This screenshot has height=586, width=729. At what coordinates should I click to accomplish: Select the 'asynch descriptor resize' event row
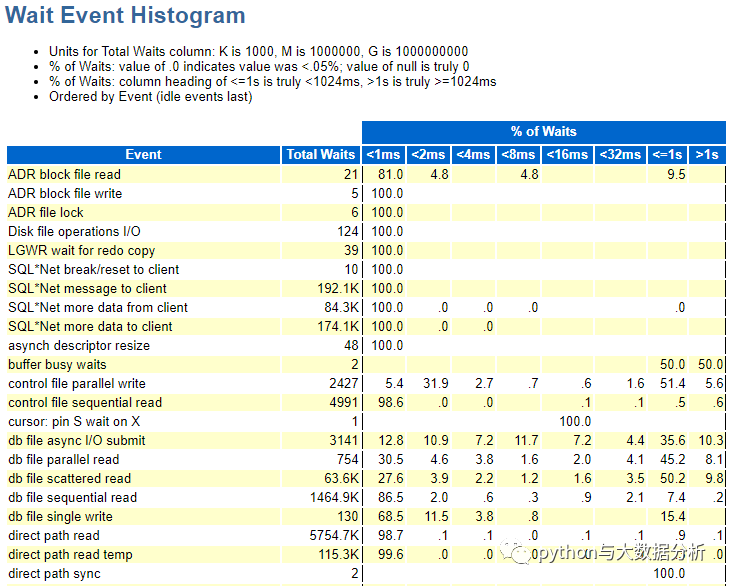(x=79, y=346)
